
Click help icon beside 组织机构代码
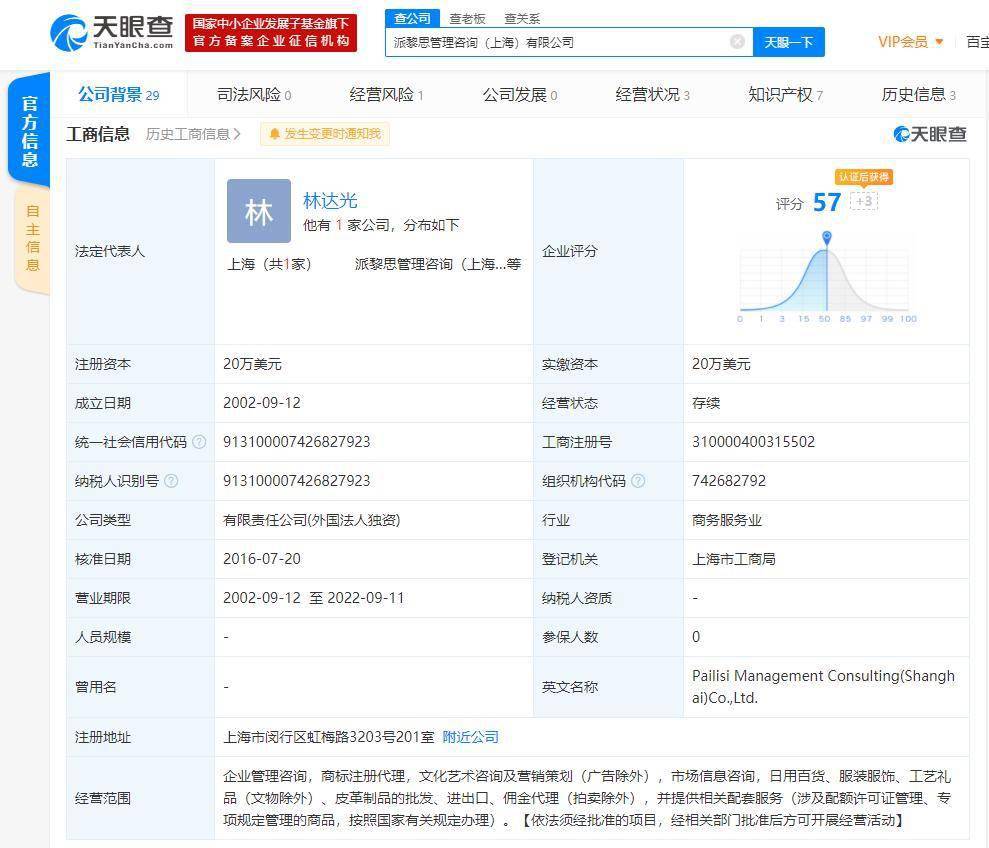tap(638, 481)
